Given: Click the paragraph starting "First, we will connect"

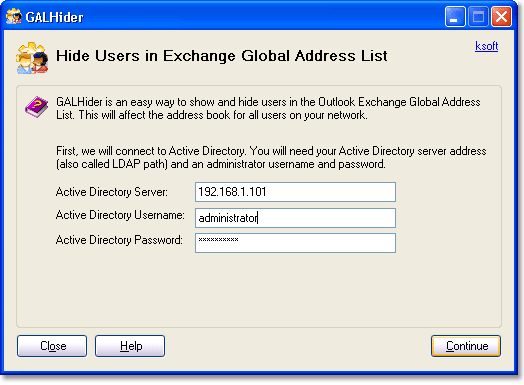Looking at the screenshot, I should (x=271, y=158).
